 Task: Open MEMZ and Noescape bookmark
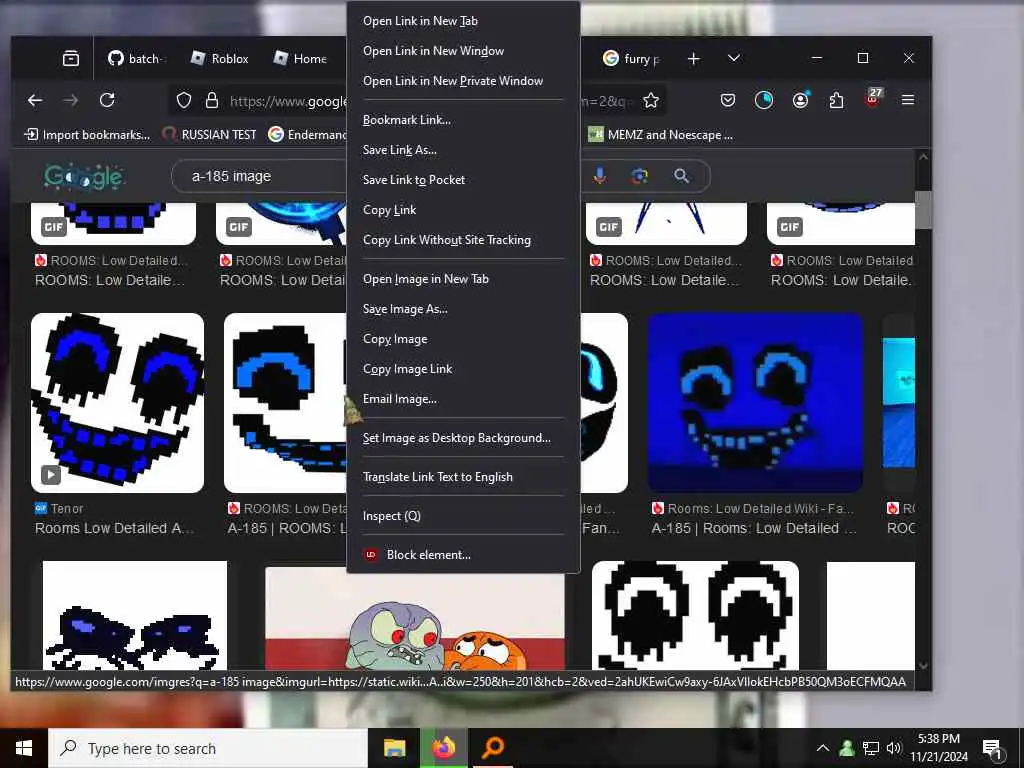pyautogui.click(x=661, y=135)
